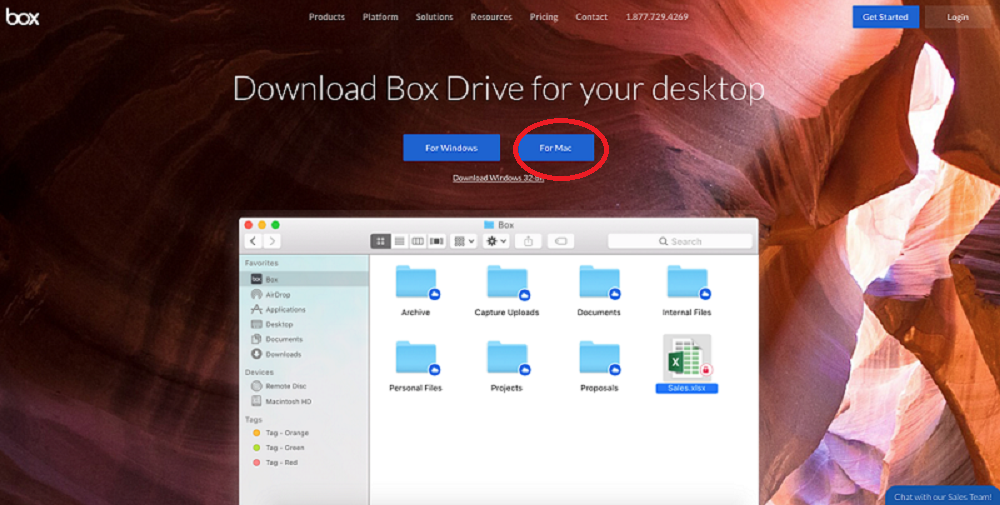This screenshot has height=505, width=1000.
Task: Click the Get Started button
Action: coord(885,17)
